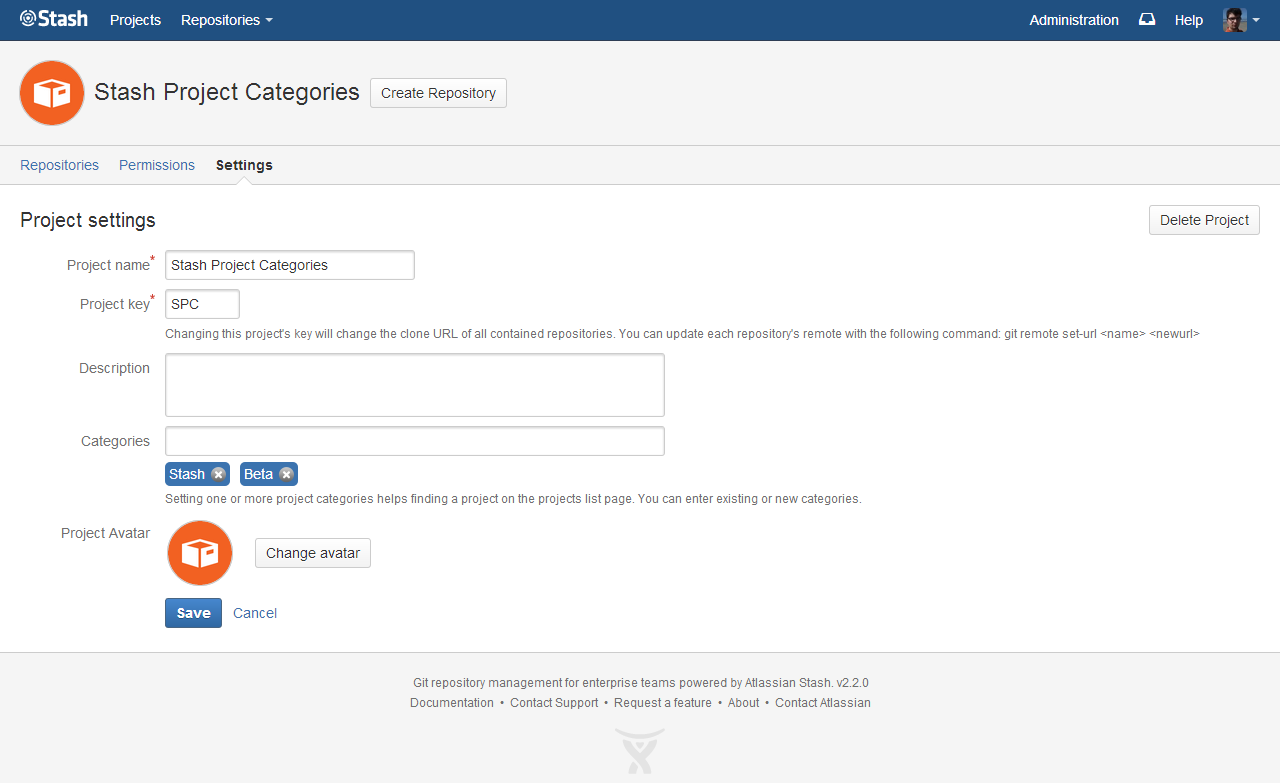The width and height of the screenshot is (1280, 783).
Task: Switch to the Permissions tab
Action: pyautogui.click(x=157, y=165)
